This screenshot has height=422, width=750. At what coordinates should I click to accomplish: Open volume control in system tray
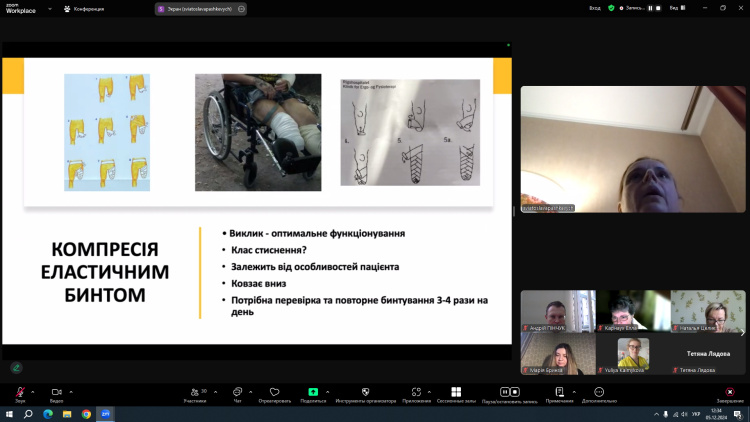684,414
